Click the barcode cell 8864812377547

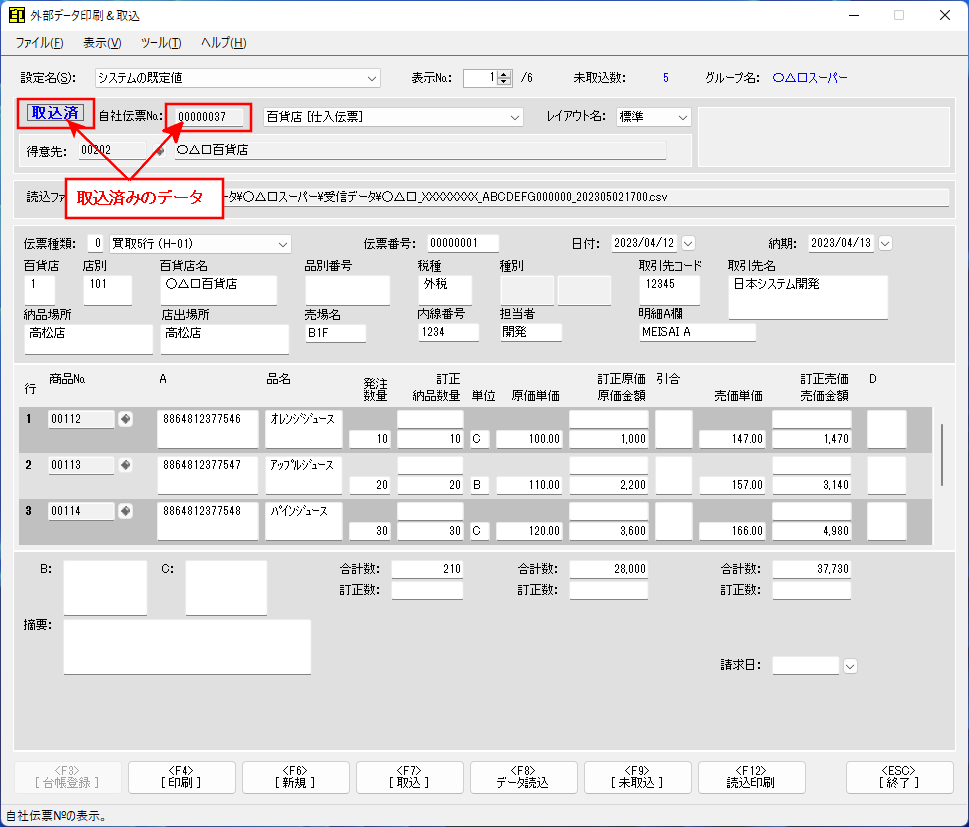tap(208, 475)
